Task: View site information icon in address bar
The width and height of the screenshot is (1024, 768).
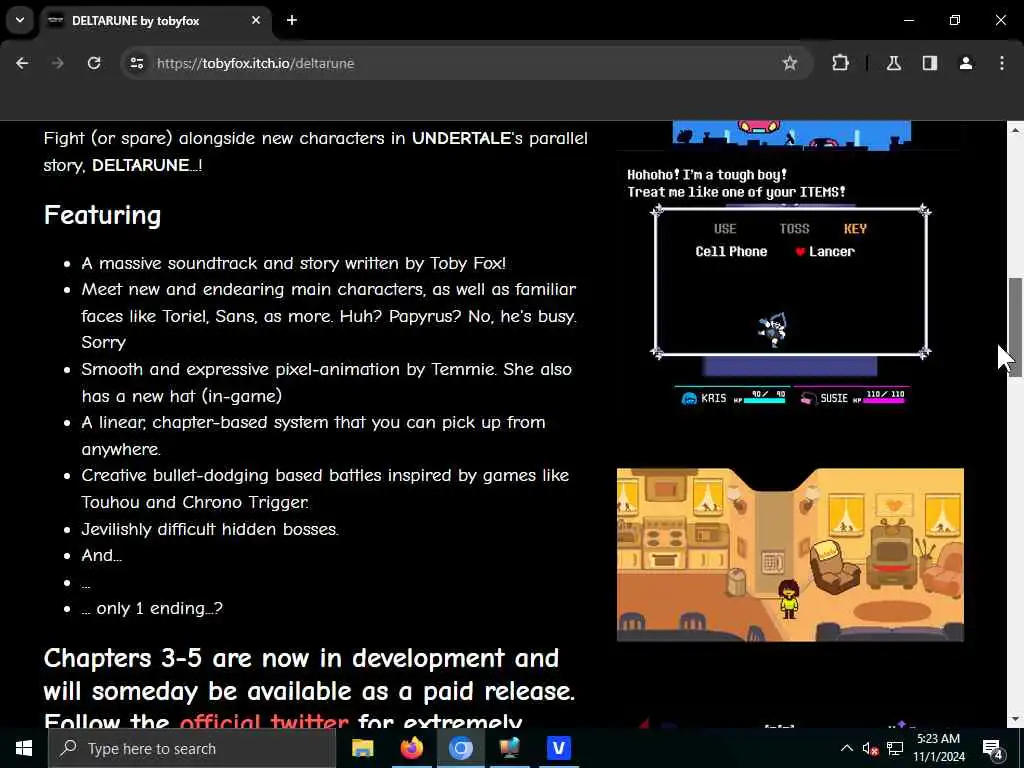Action: click(x=136, y=63)
